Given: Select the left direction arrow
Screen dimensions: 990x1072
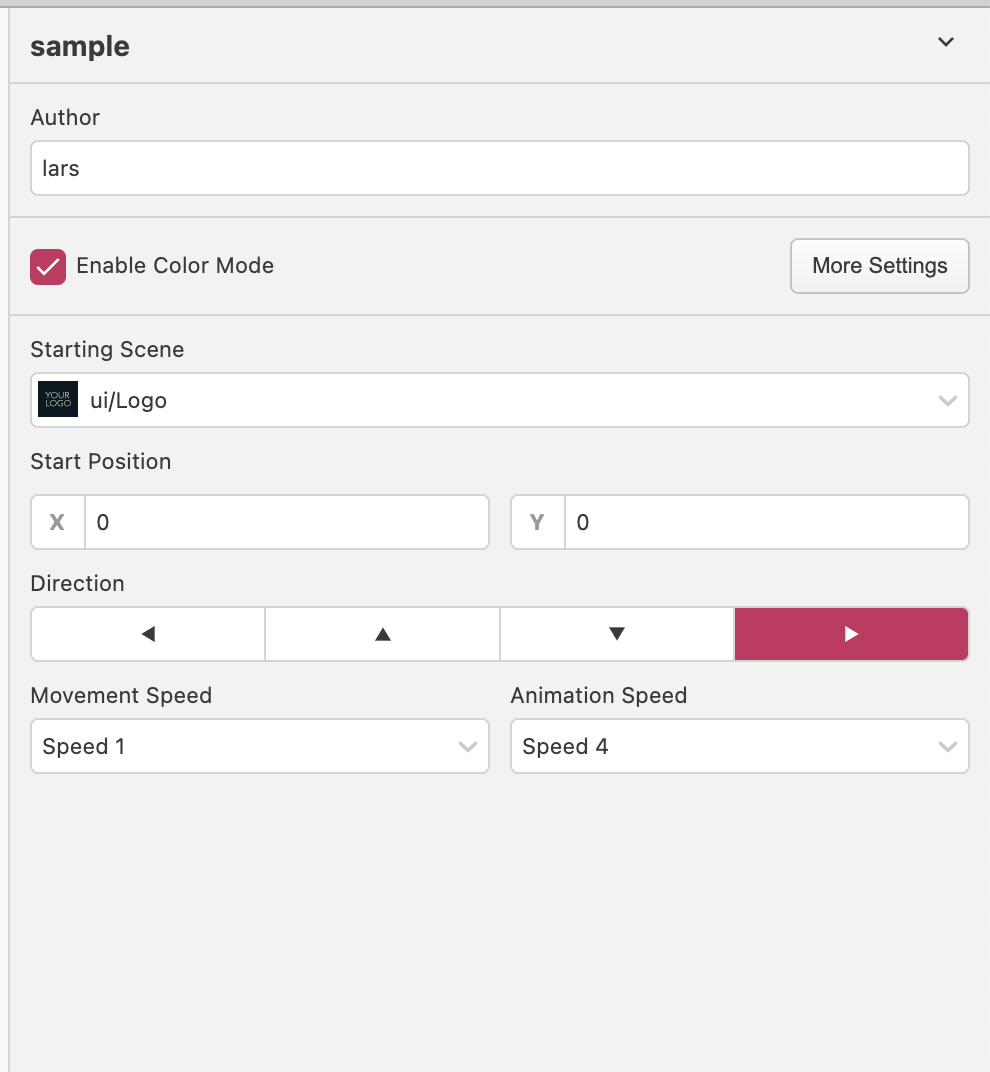Looking at the screenshot, I should coord(148,634).
